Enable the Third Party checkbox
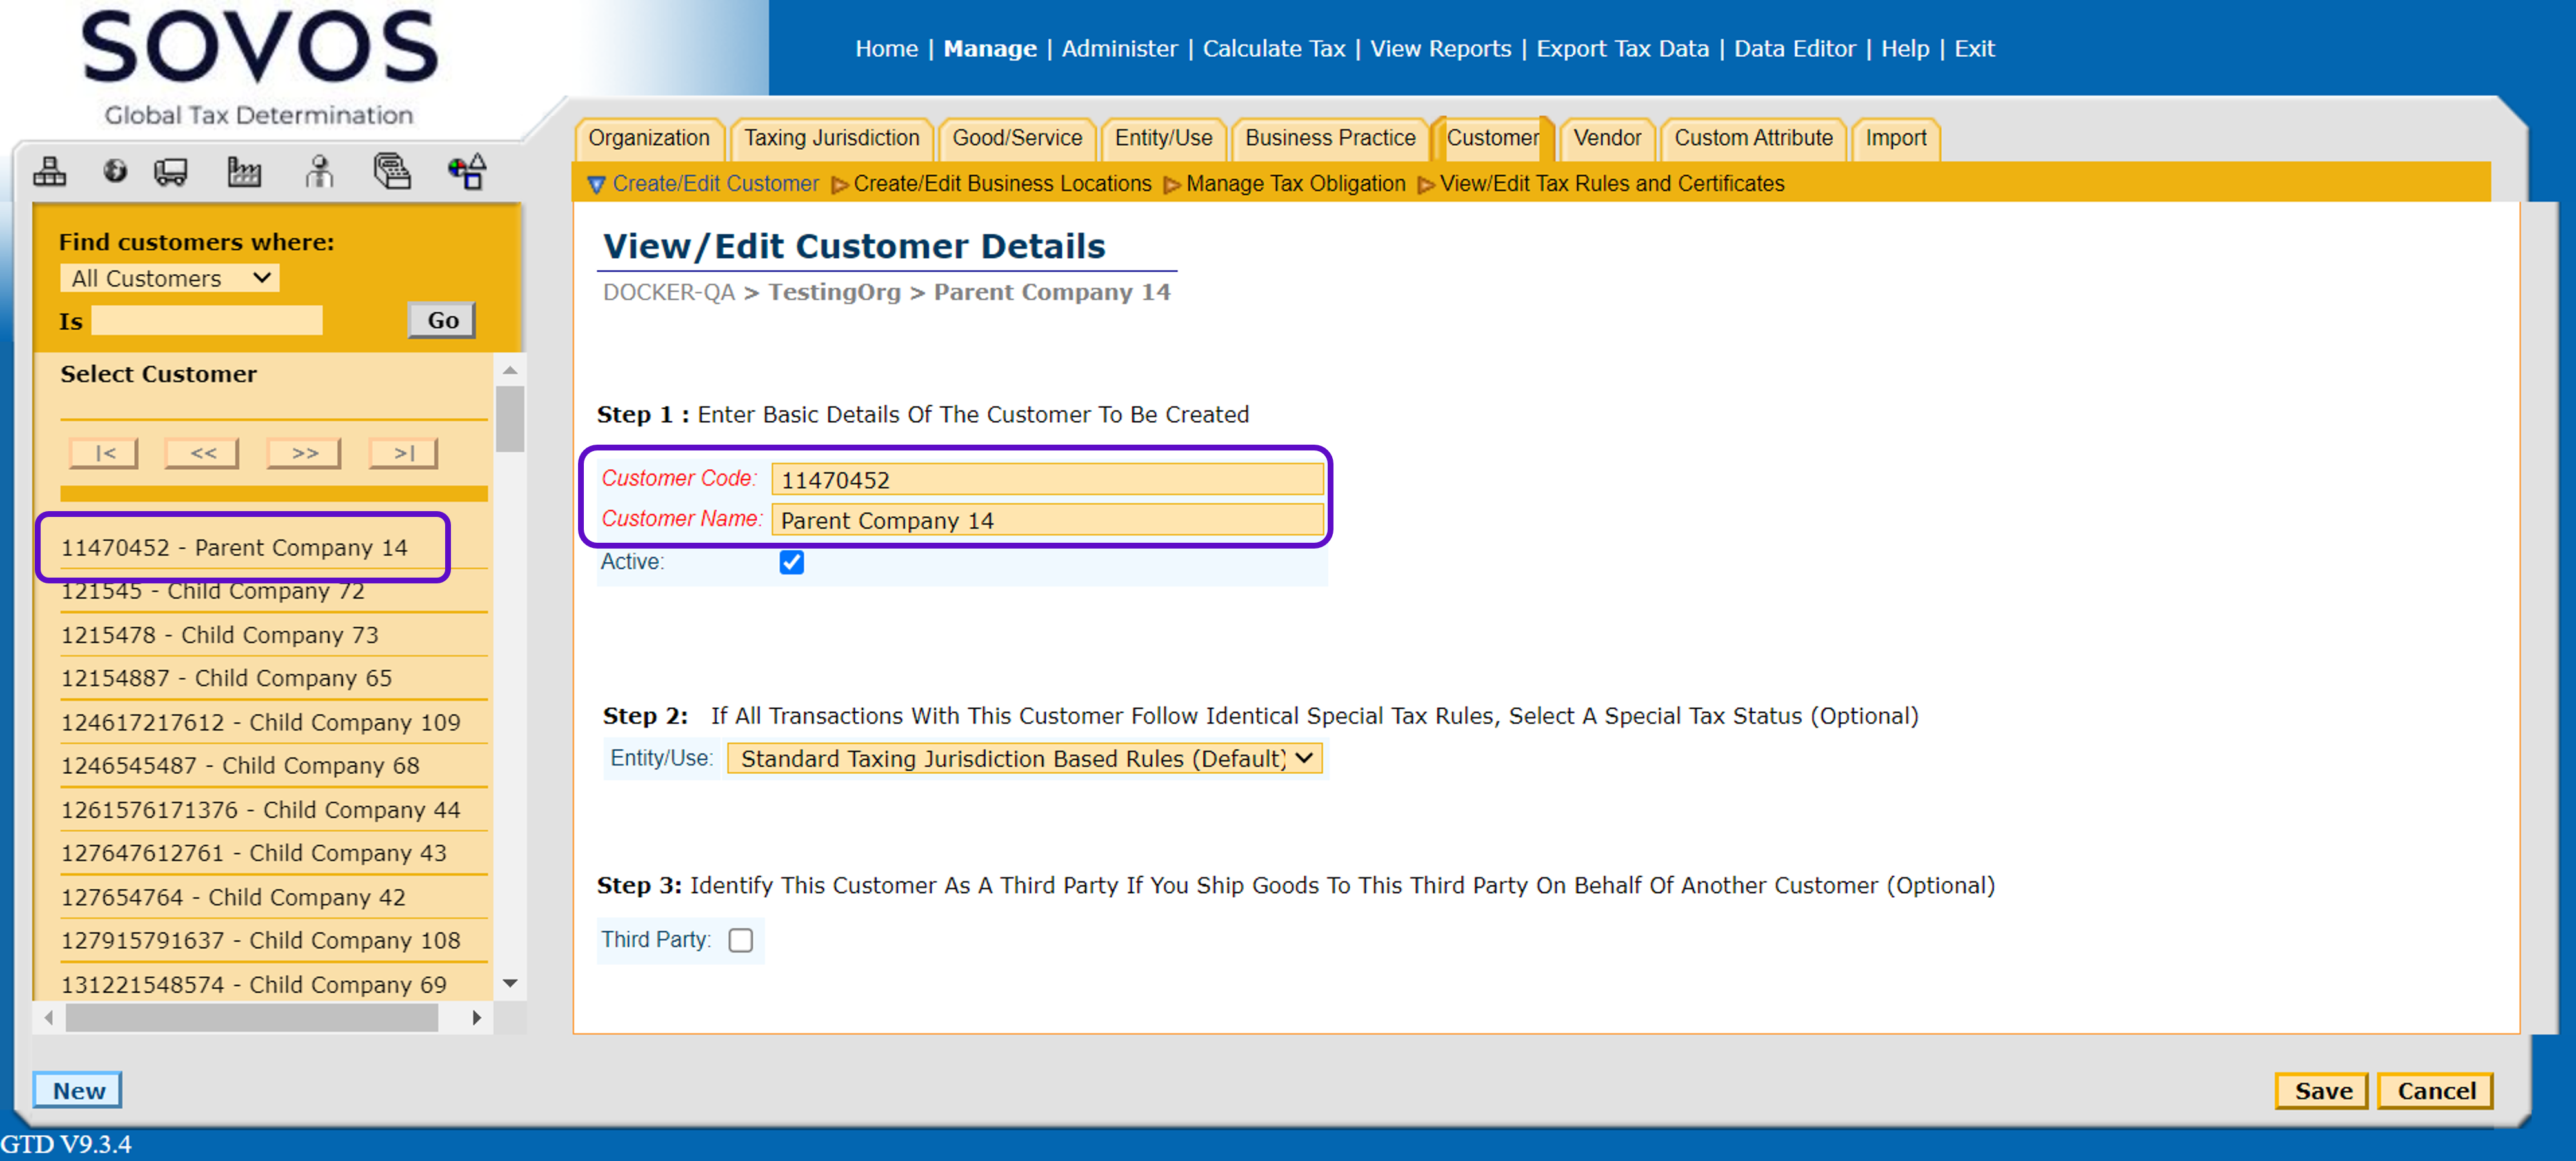Viewport: 2576px width, 1161px height. (x=740, y=940)
